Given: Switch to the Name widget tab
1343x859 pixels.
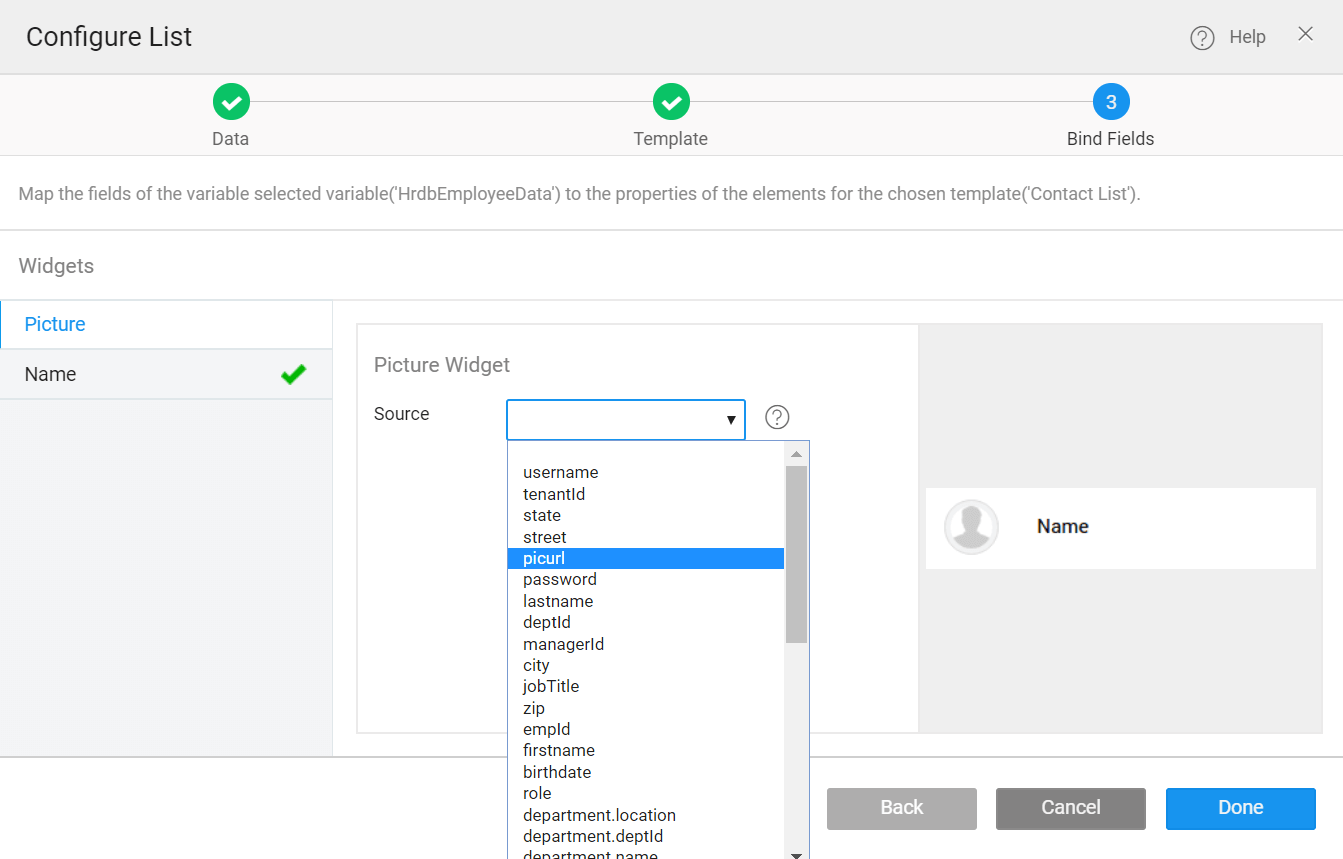Looking at the screenshot, I should click(51, 374).
